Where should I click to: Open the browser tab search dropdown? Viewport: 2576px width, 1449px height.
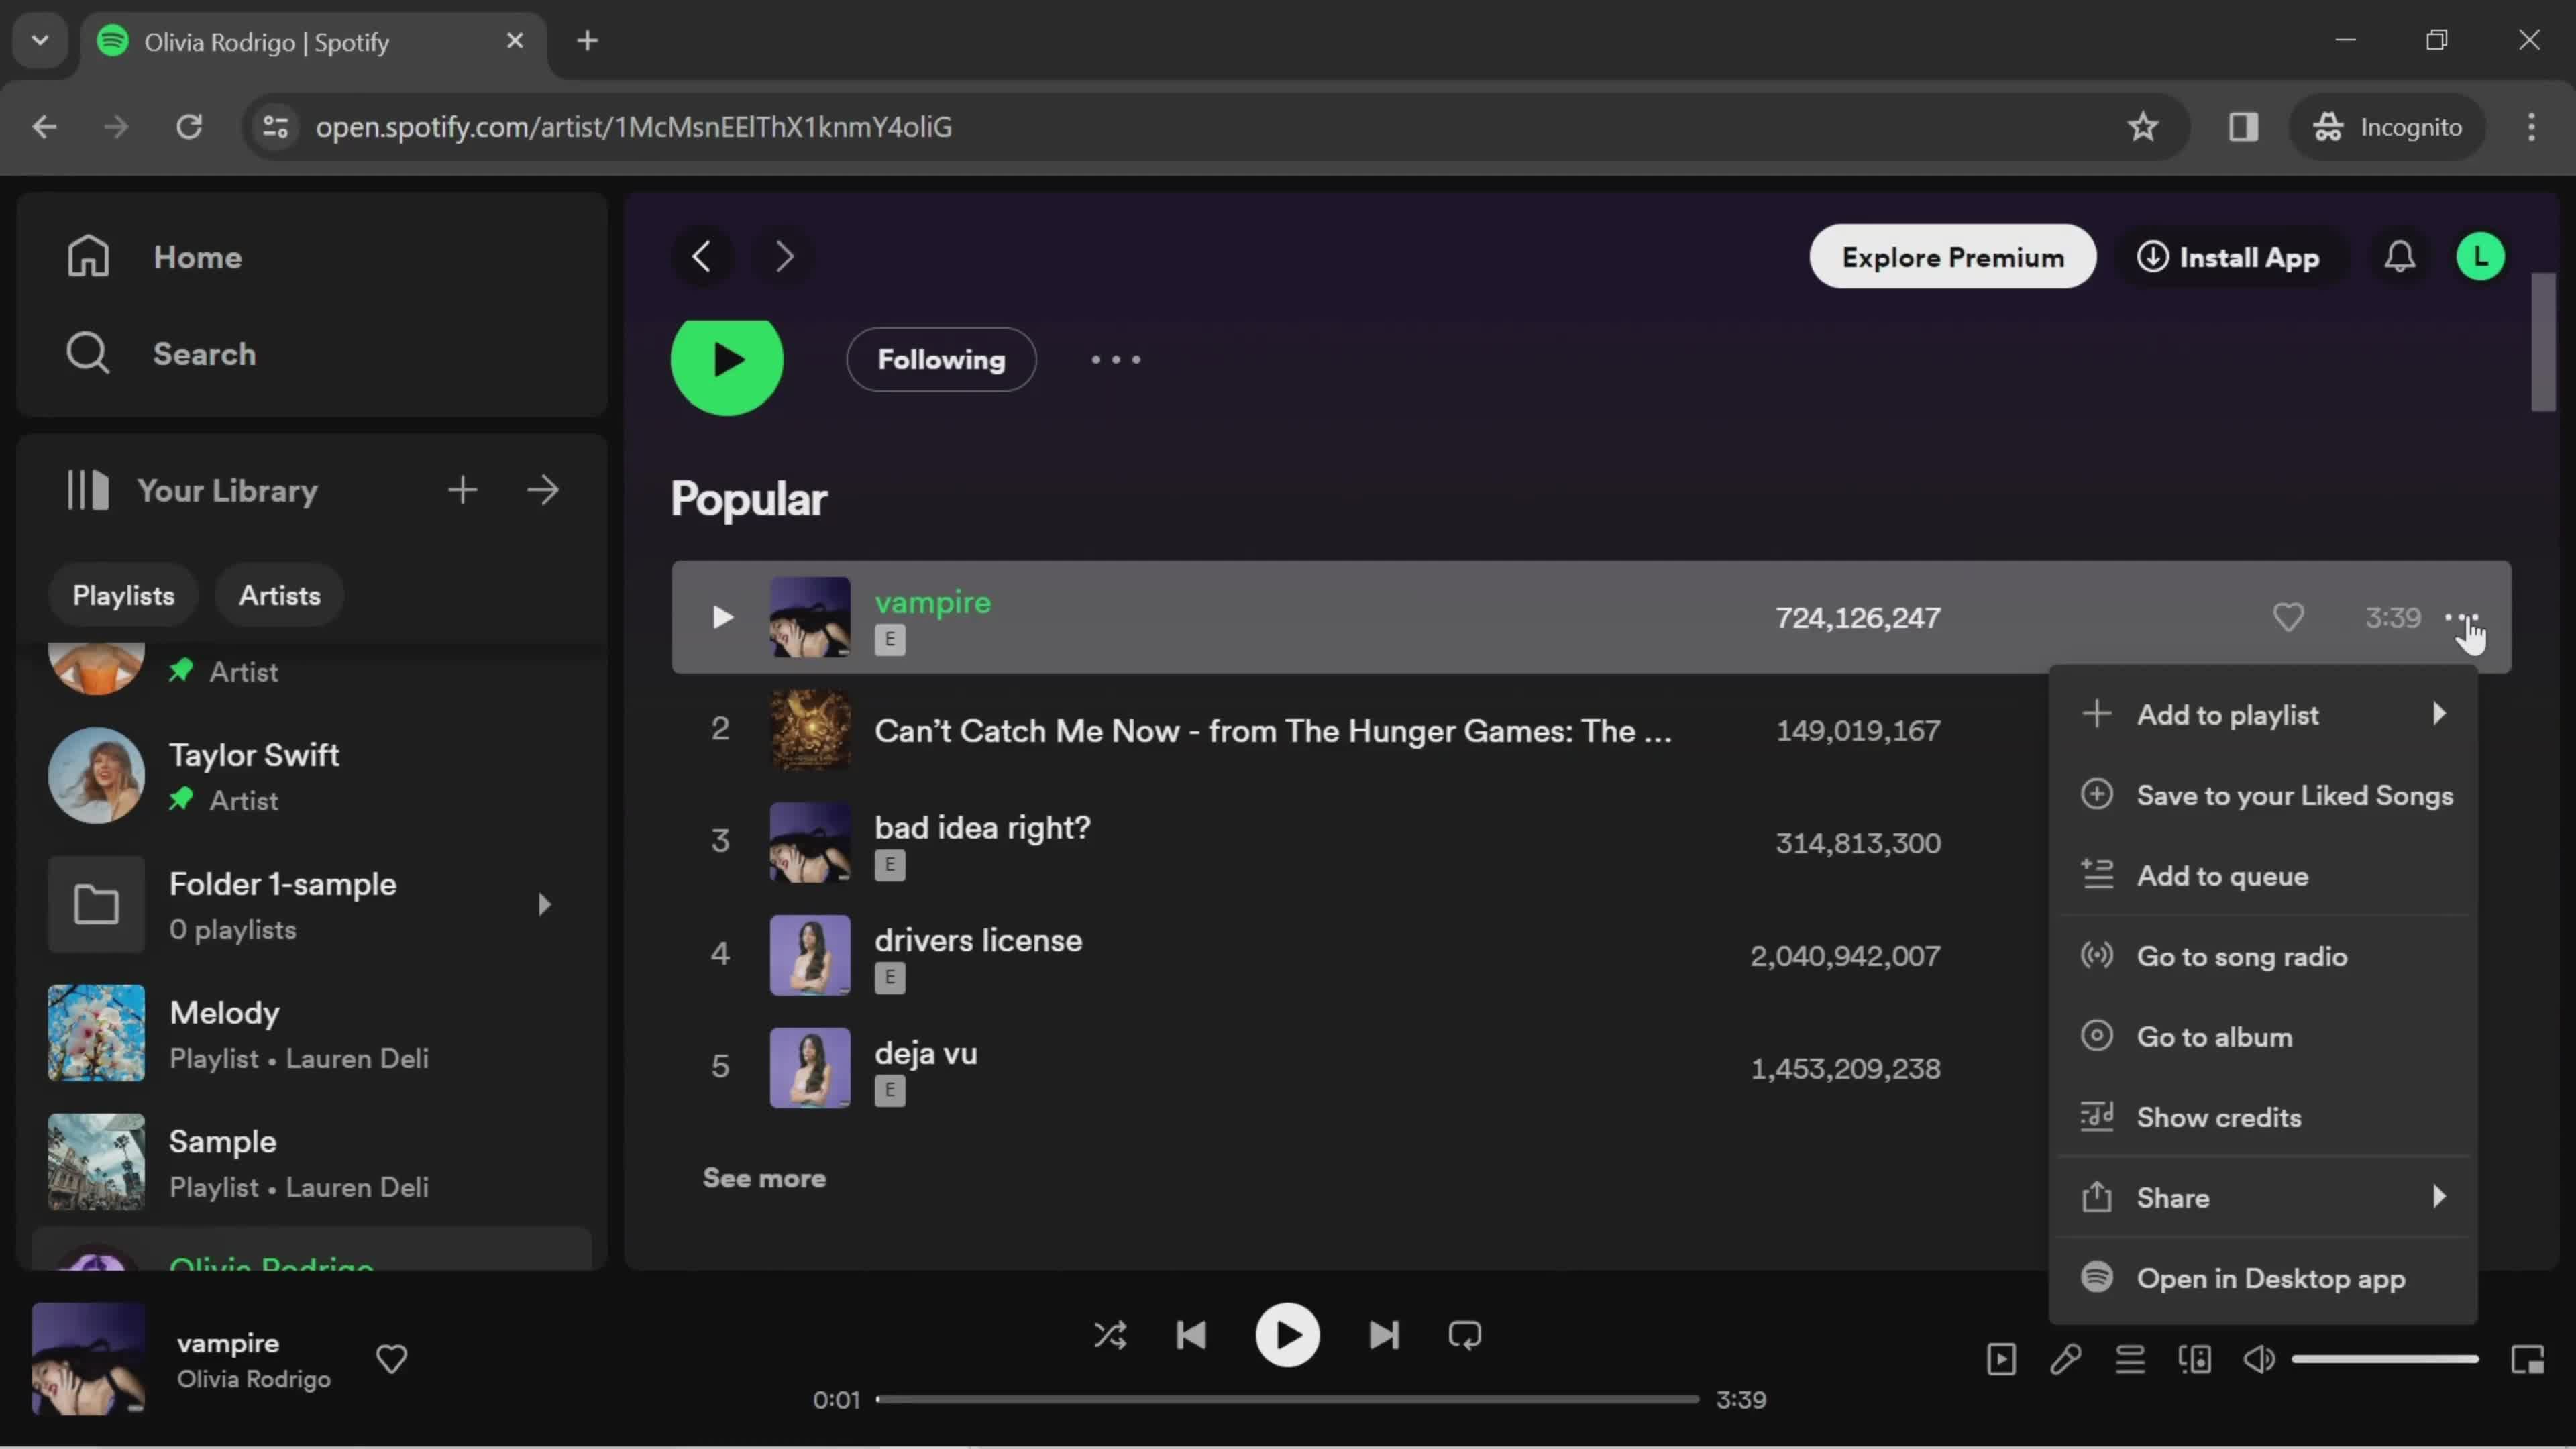pos(40,41)
